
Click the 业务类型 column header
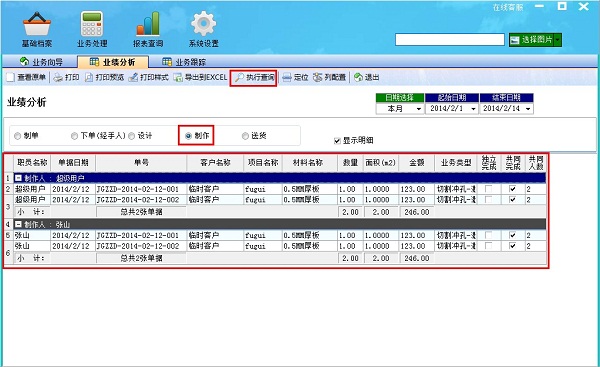pyautogui.click(x=456, y=163)
